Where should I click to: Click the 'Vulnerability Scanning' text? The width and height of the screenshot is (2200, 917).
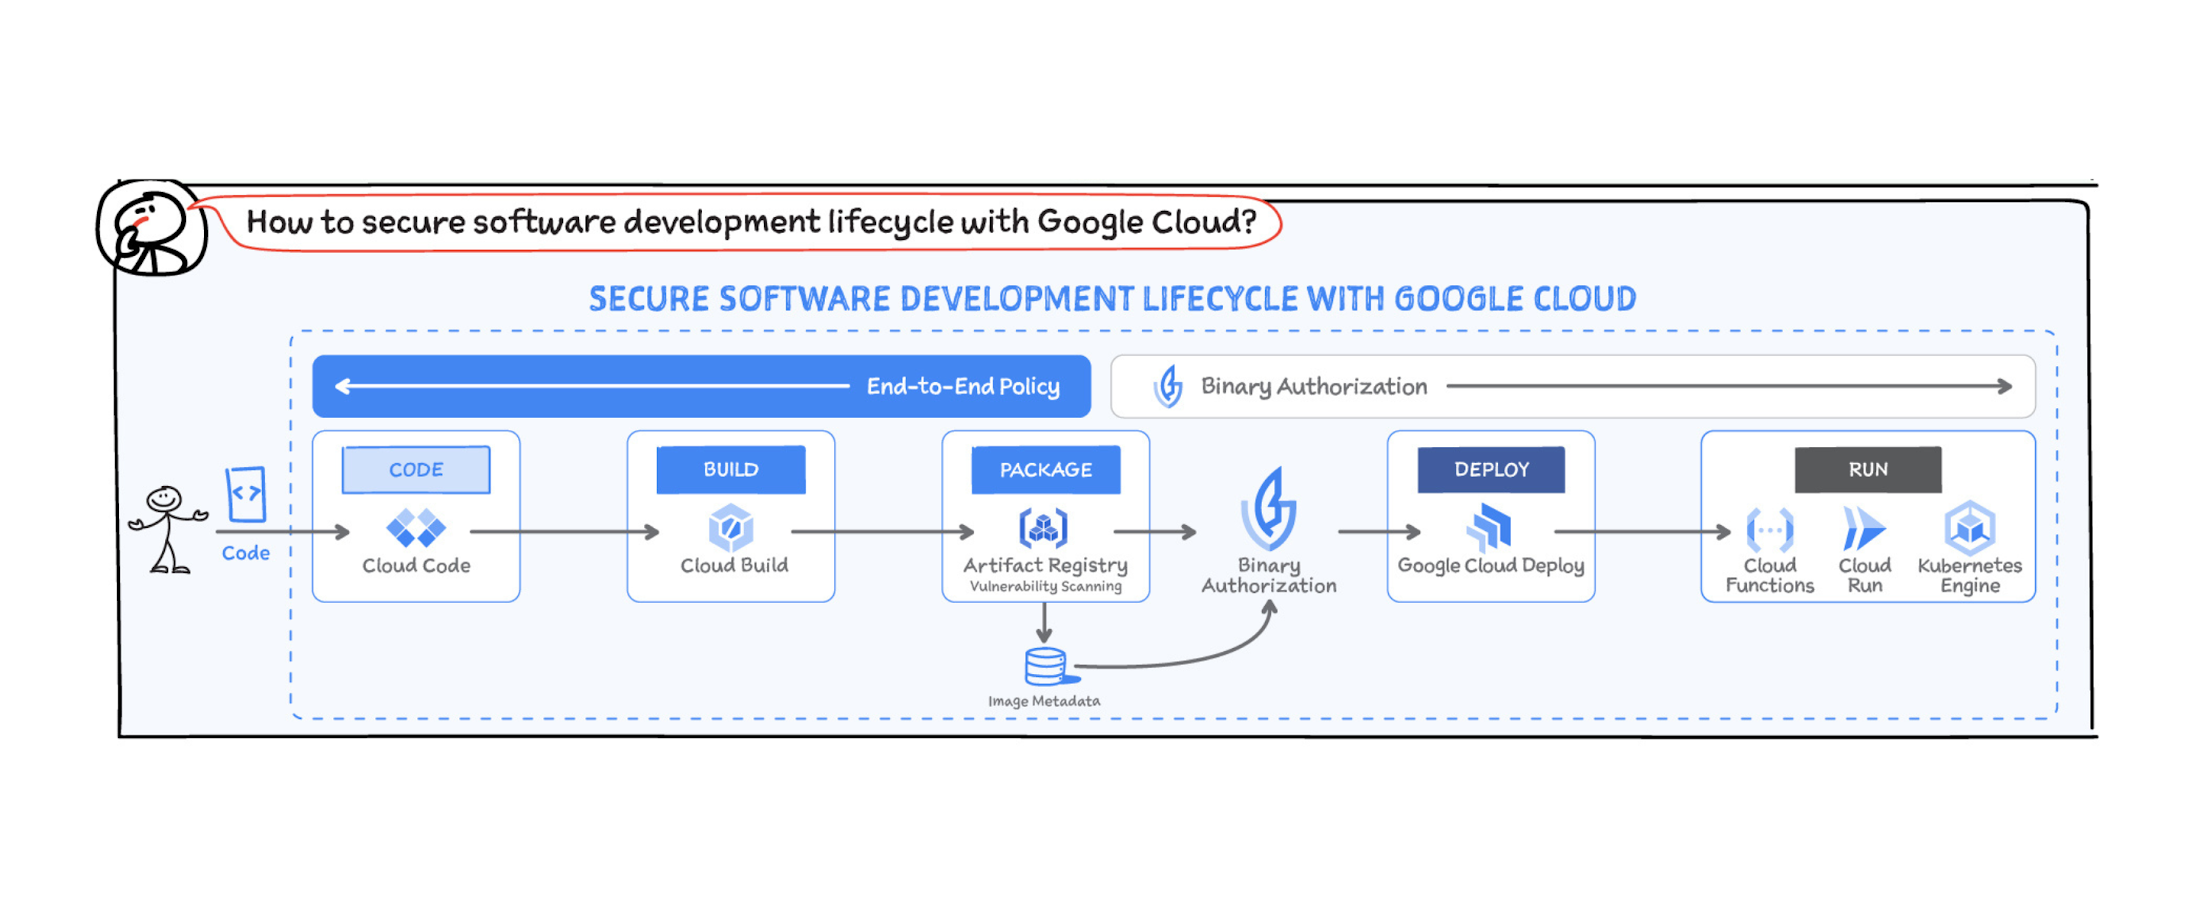(1046, 586)
